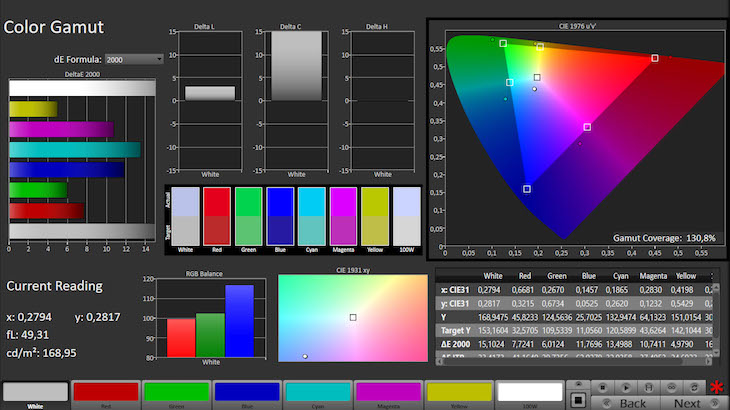Click the RGB Balance bar chart

210,320
